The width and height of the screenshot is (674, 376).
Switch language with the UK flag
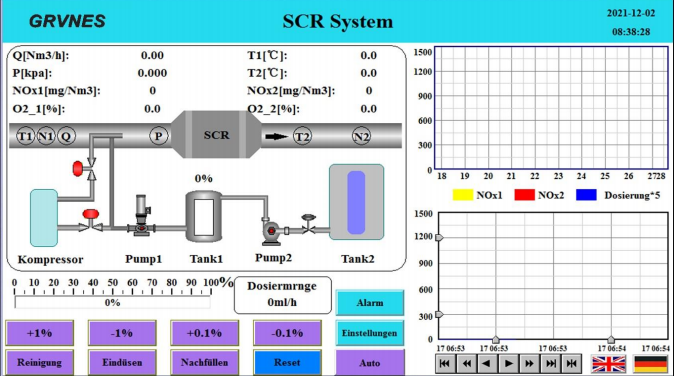tap(608, 364)
